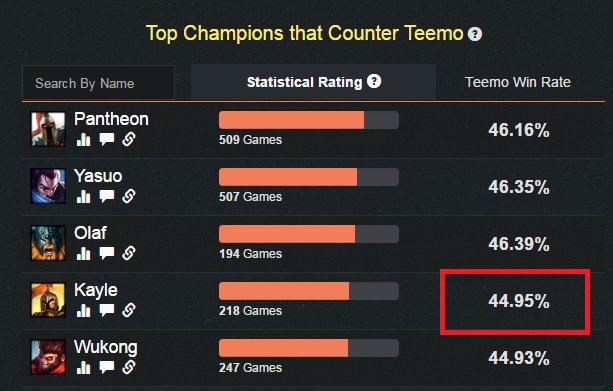Focus the Search By Name field

pyautogui.click(x=99, y=83)
